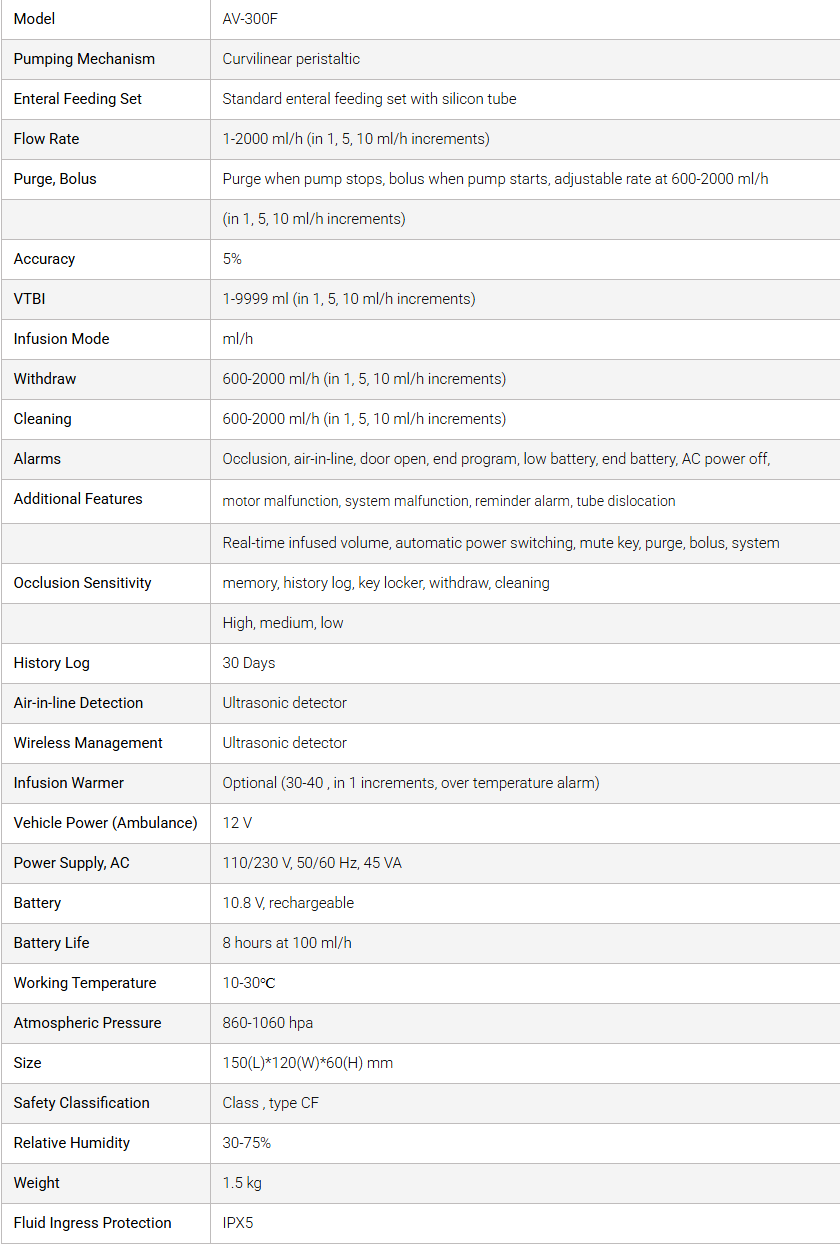Select the Battery Life row label
The height and width of the screenshot is (1249, 840).
(x=52, y=943)
